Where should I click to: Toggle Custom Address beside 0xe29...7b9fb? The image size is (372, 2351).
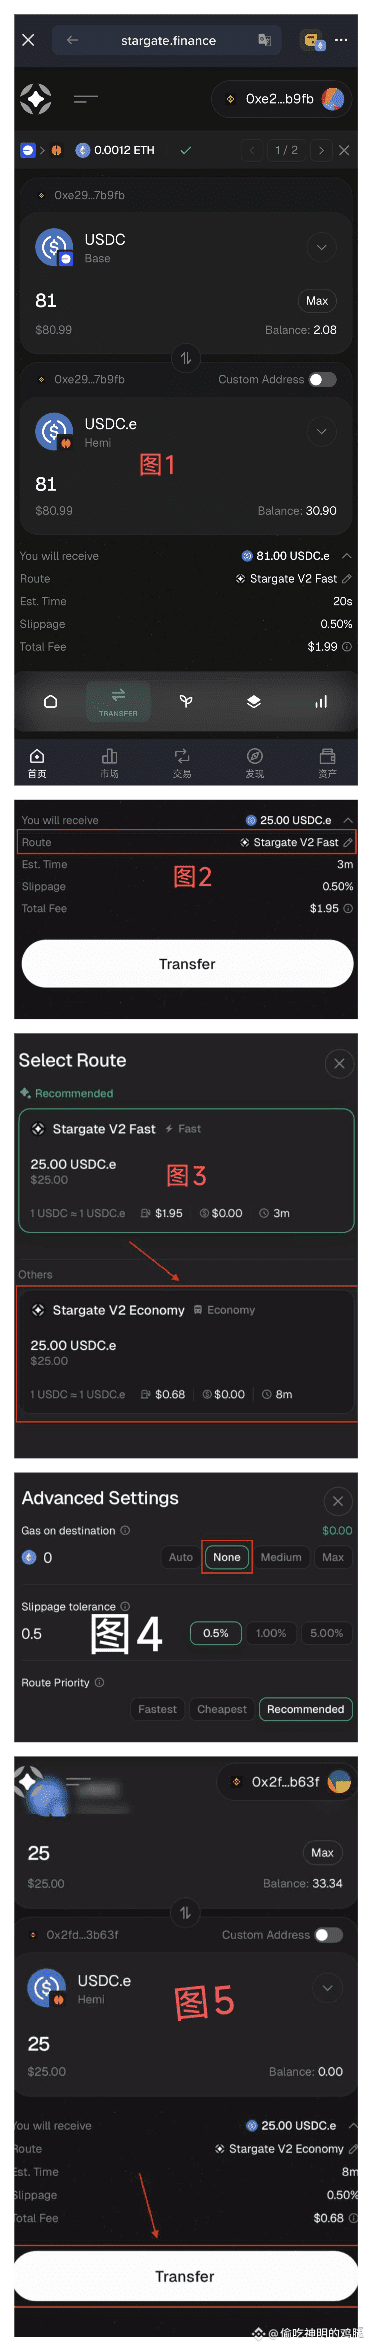point(322,379)
